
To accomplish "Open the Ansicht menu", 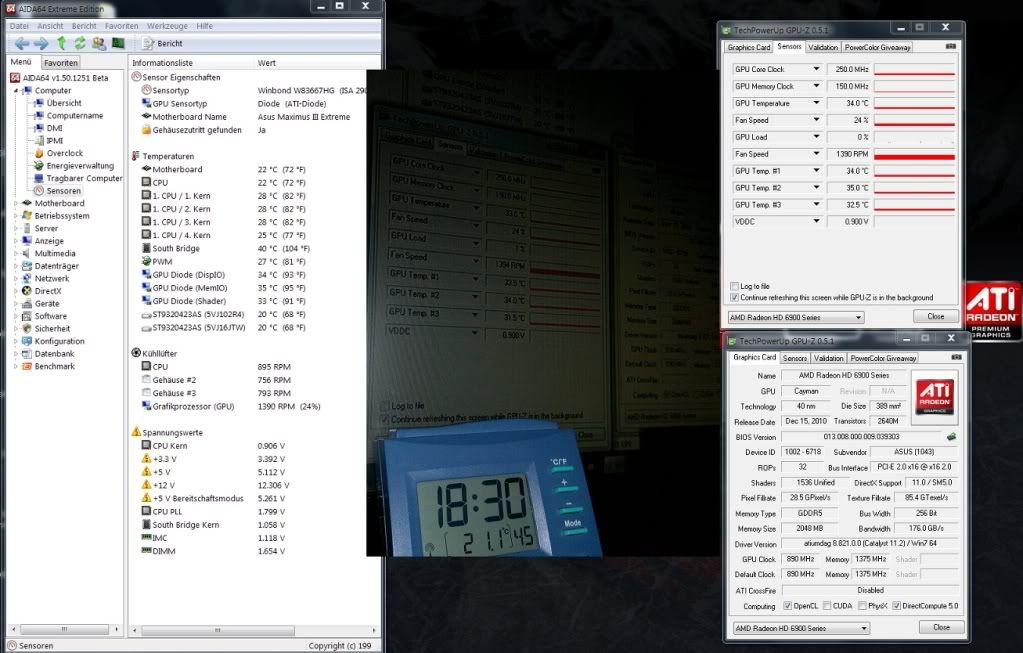I will pos(50,26).
